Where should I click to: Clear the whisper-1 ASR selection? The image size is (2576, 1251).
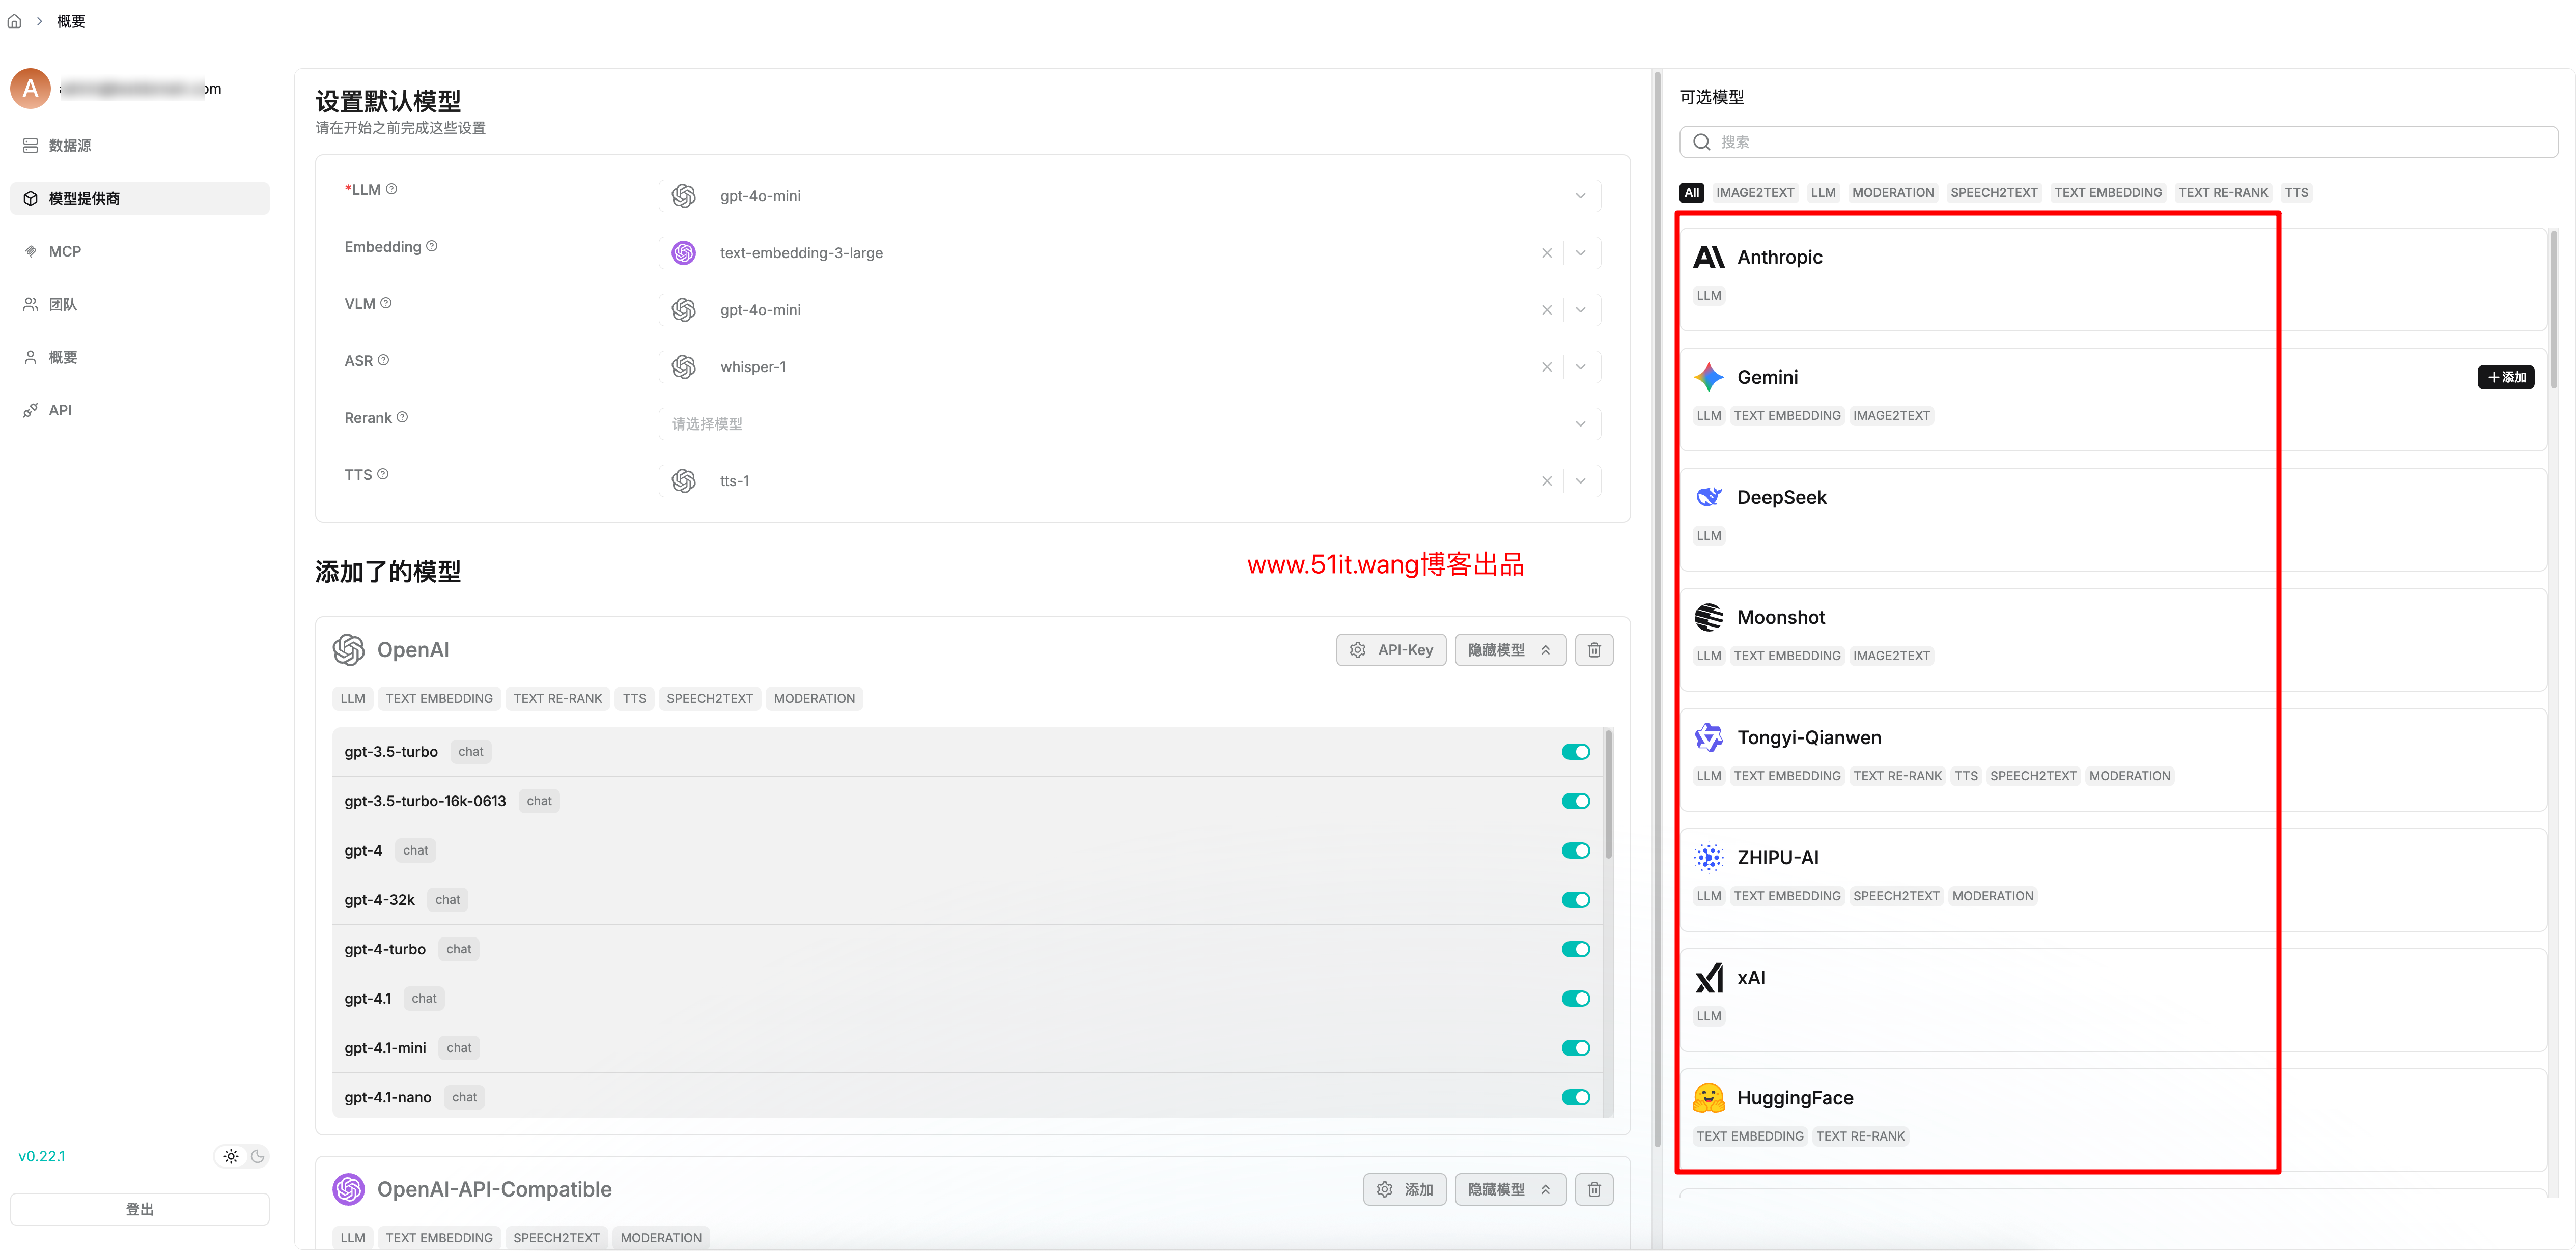click(x=1547, y=366)
